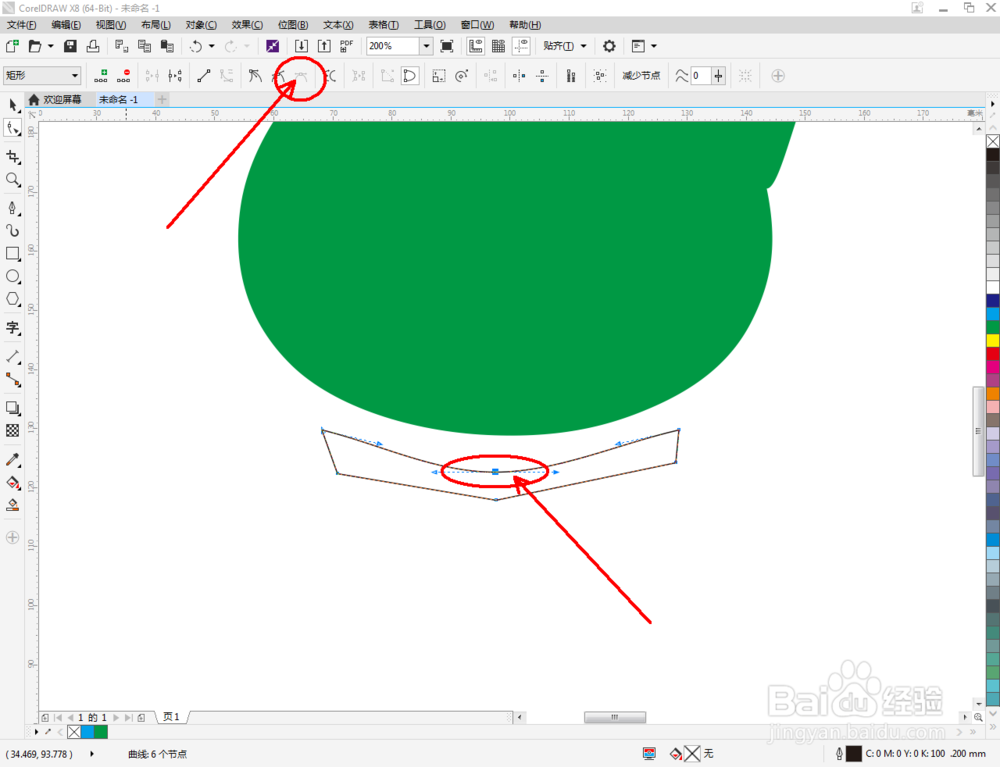
Task: Pick the yellow palette swatch
Action: pos(993,340)
